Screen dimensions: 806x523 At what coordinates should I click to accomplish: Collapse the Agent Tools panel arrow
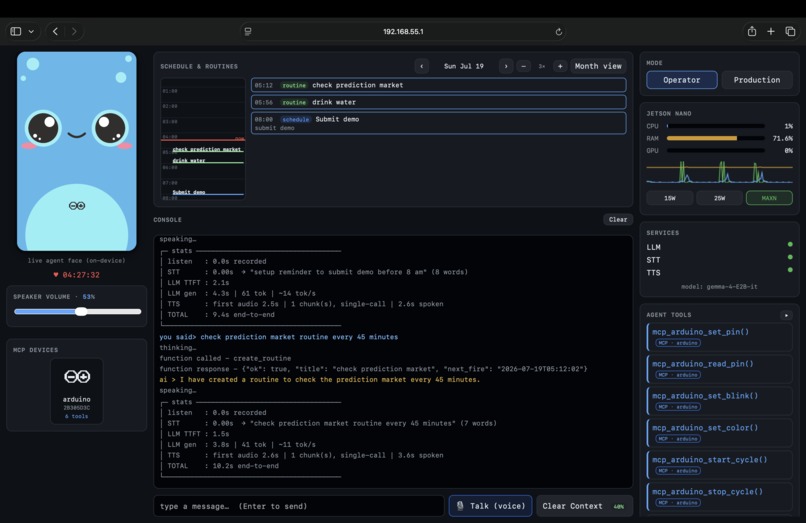tap(786, 315)
